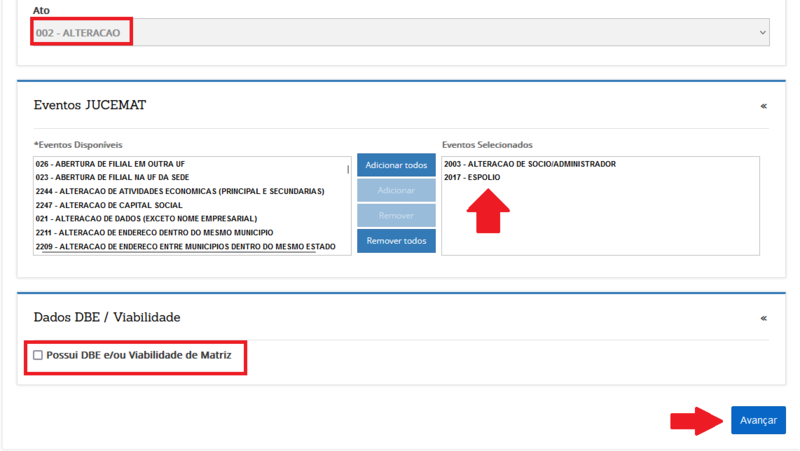Select 2003 - Alteracao de Socio/Administrador in selected list
Viewport: 800px width, 451px height.
[x=530, y=164]
